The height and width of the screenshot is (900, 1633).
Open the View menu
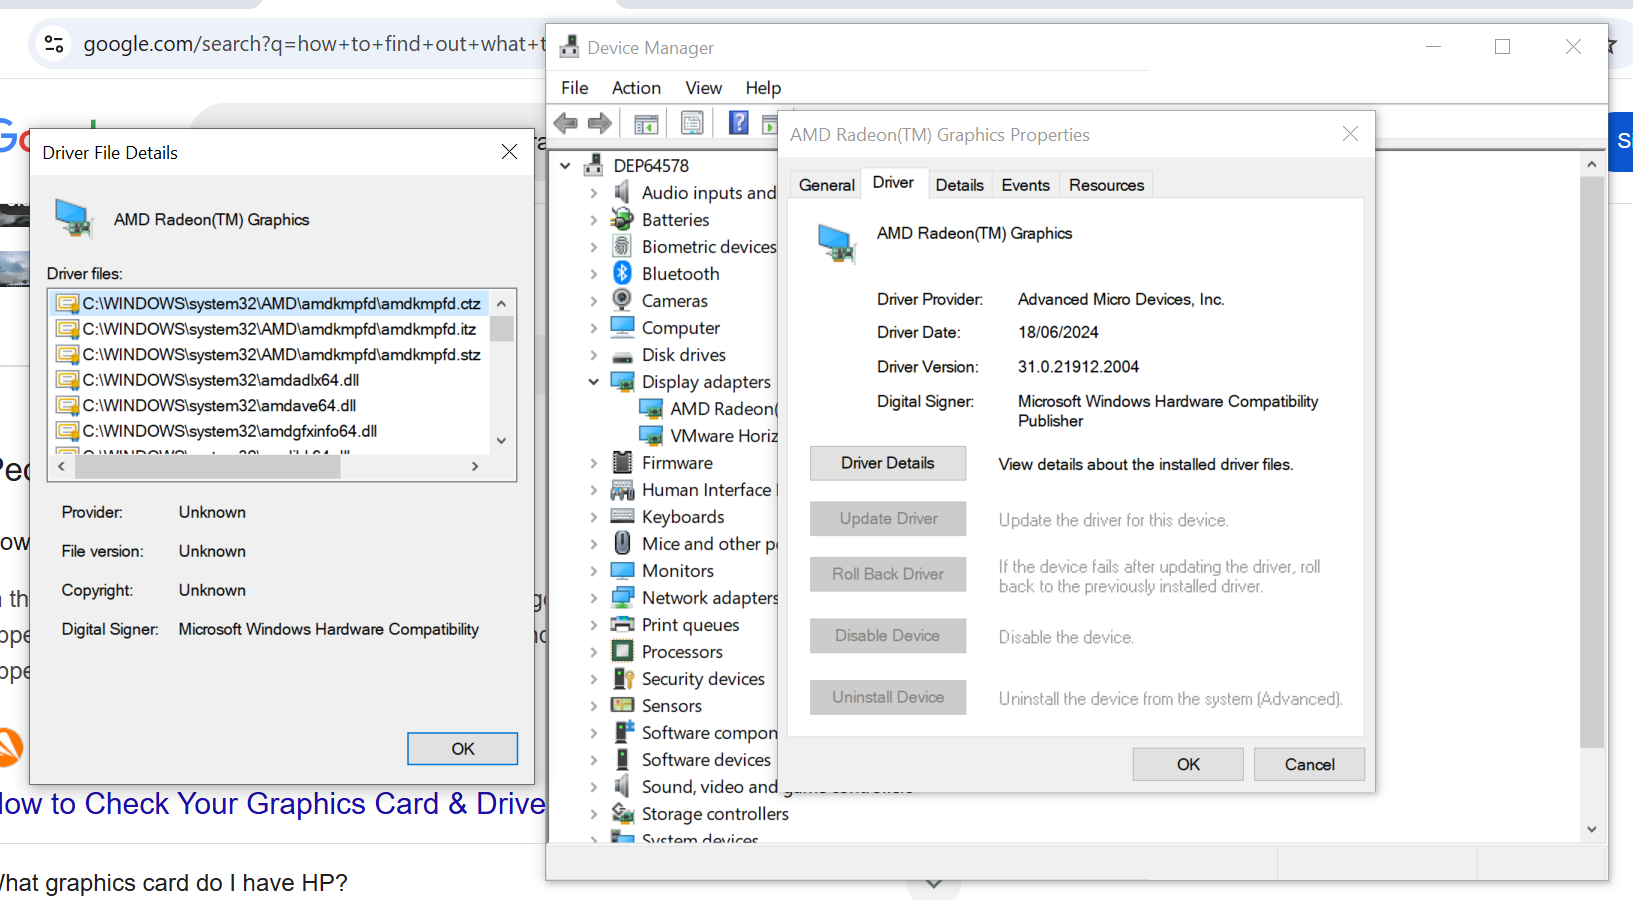point(703,88)
